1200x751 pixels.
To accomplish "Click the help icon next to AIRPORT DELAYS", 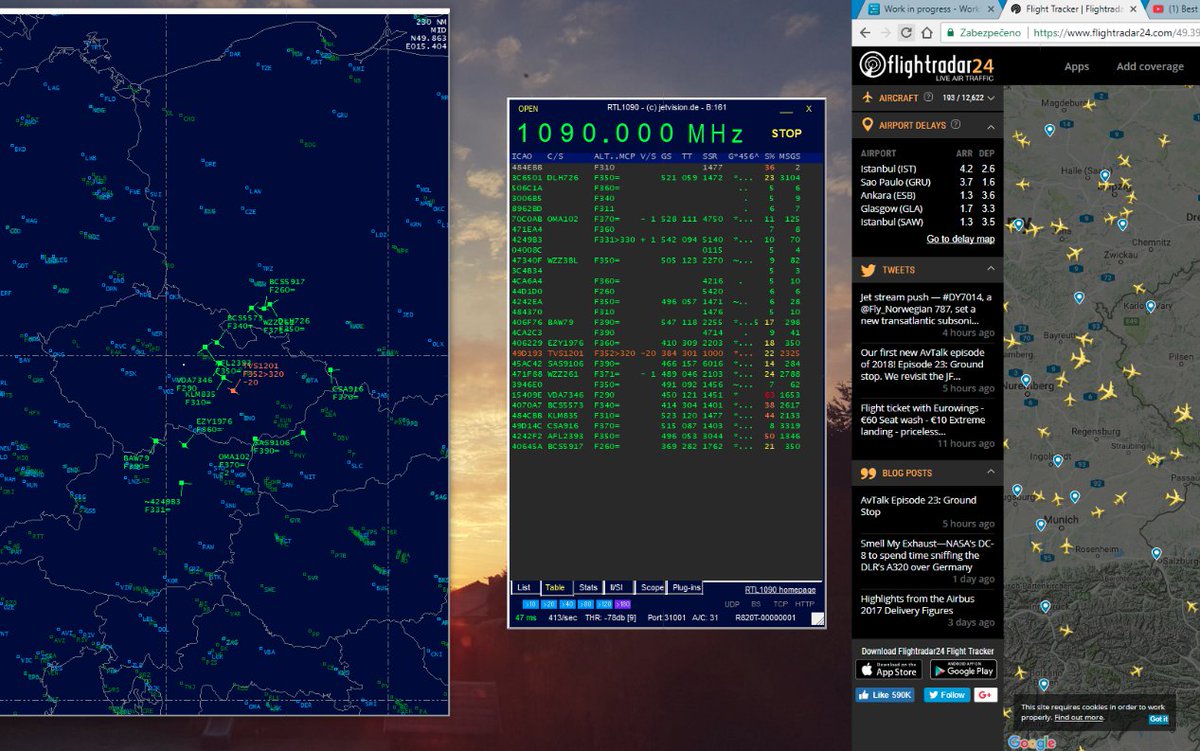I will point(955,125).
